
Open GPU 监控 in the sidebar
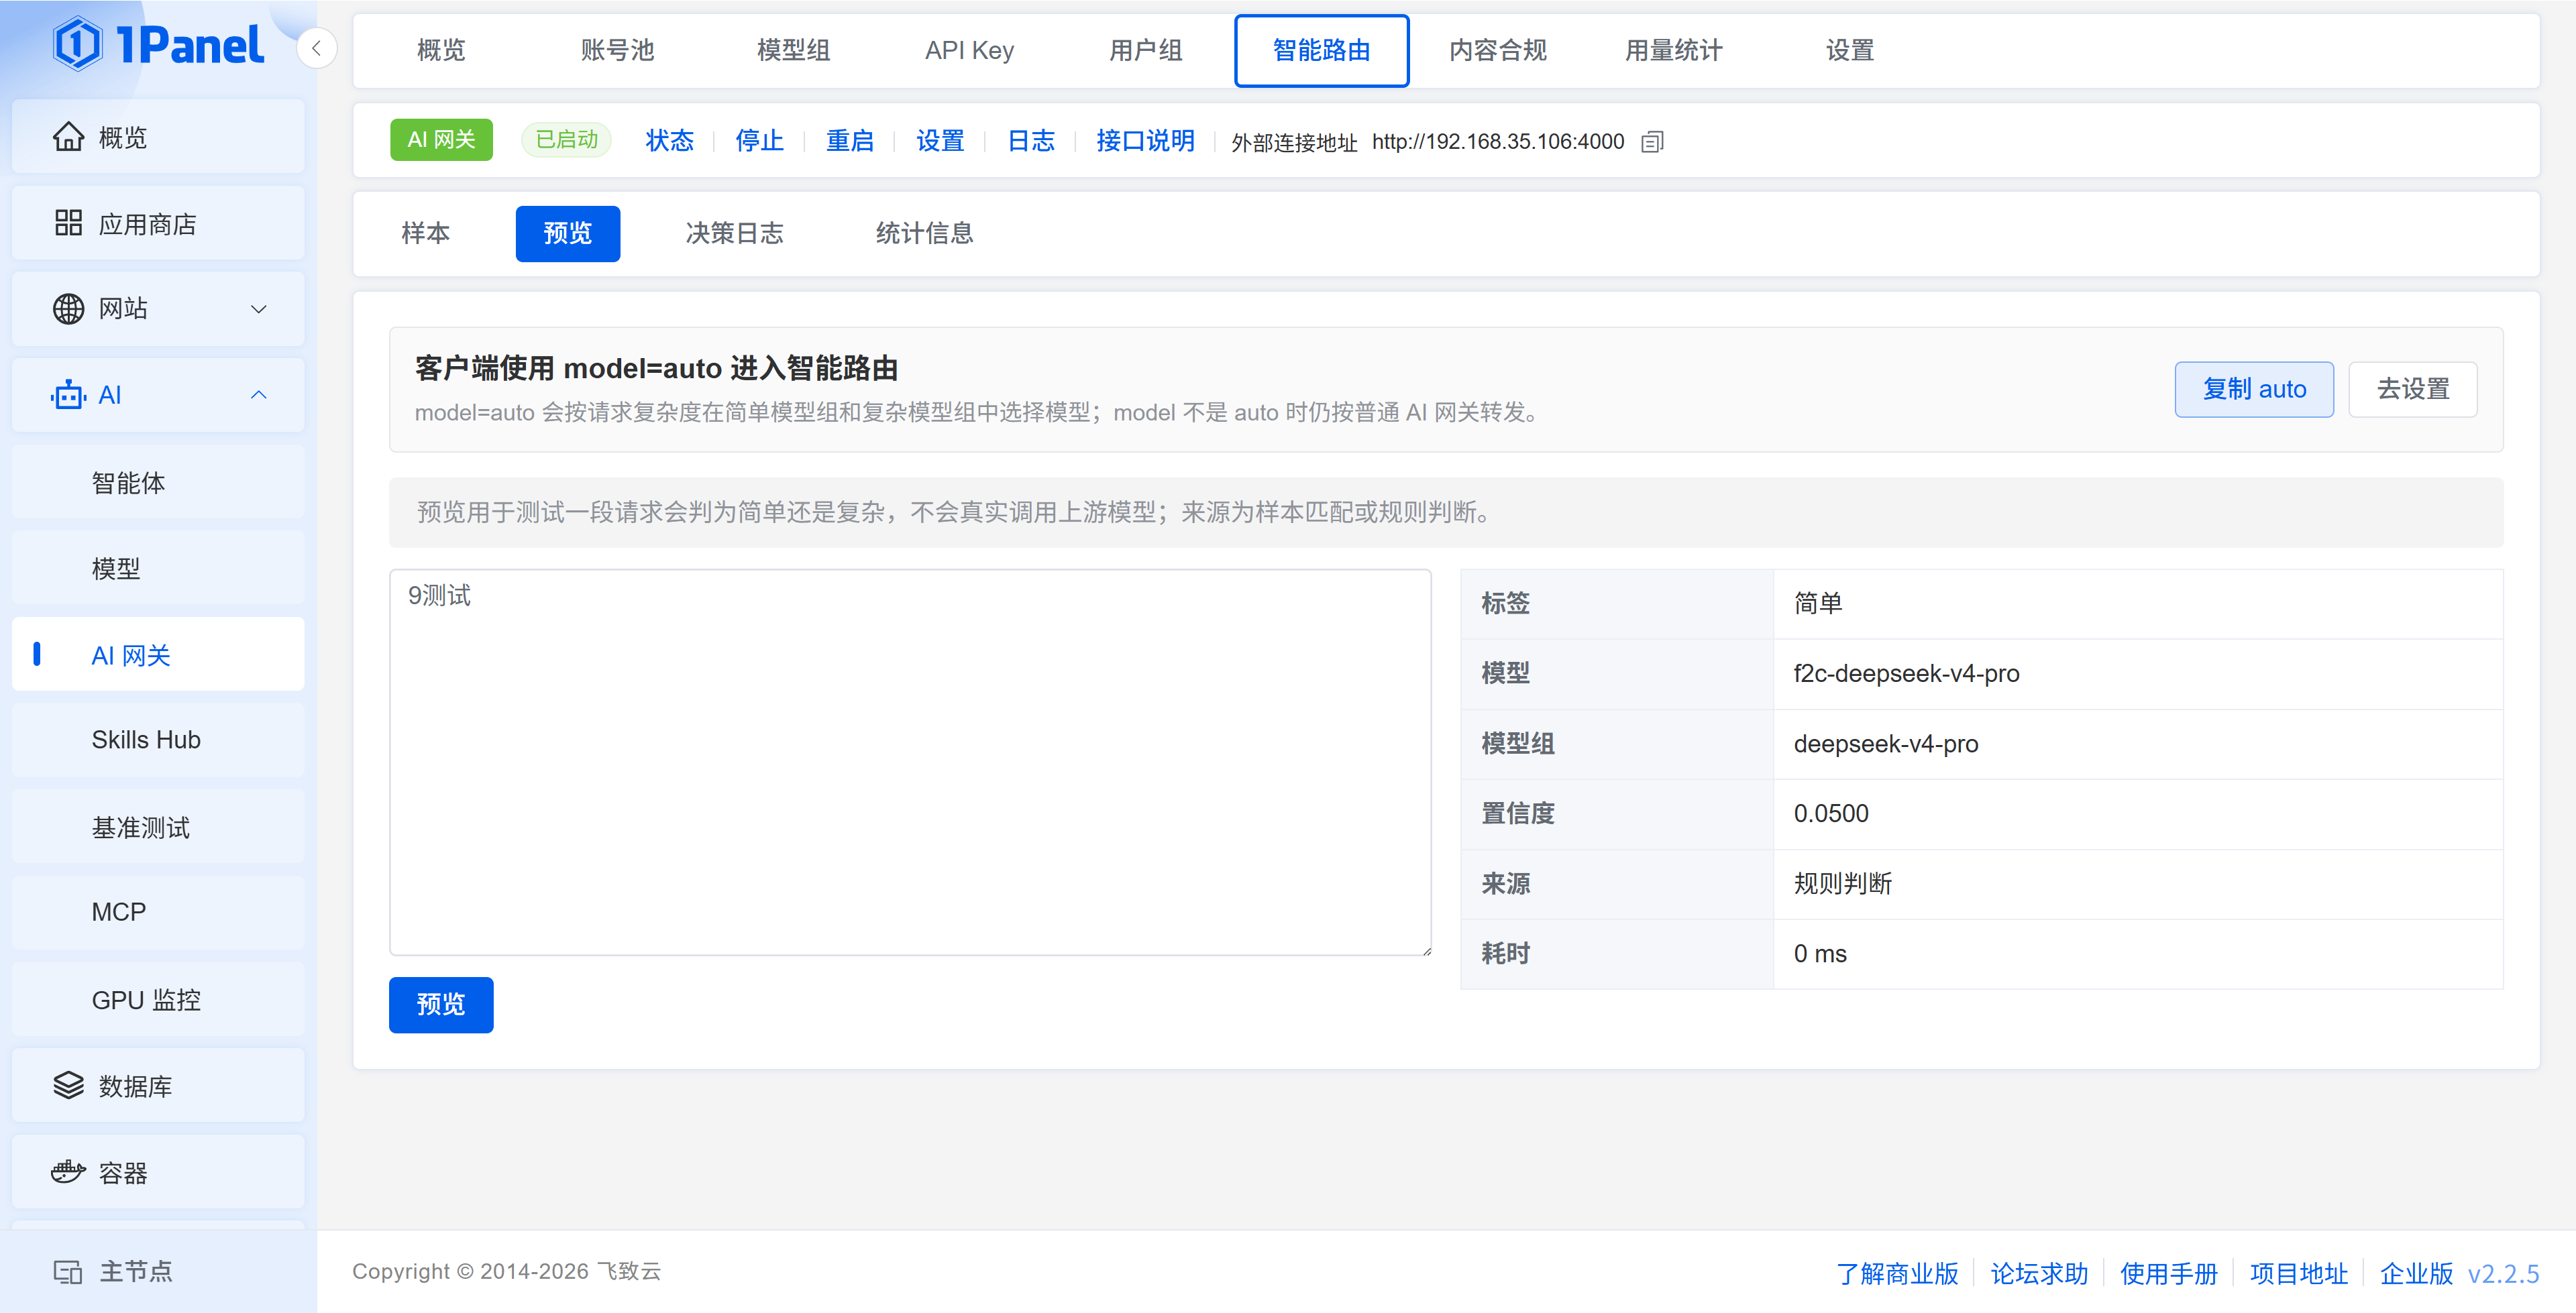pyautogui.click(x=158, y=1000)
